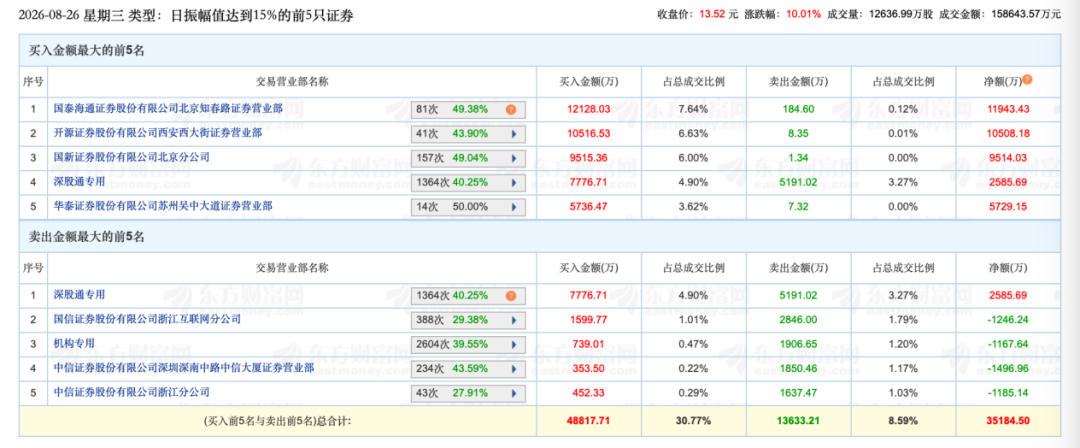Click the percentage 7.64% cell
The width and height of the screenshot is (1080, 448).
[x=693, y=109]
